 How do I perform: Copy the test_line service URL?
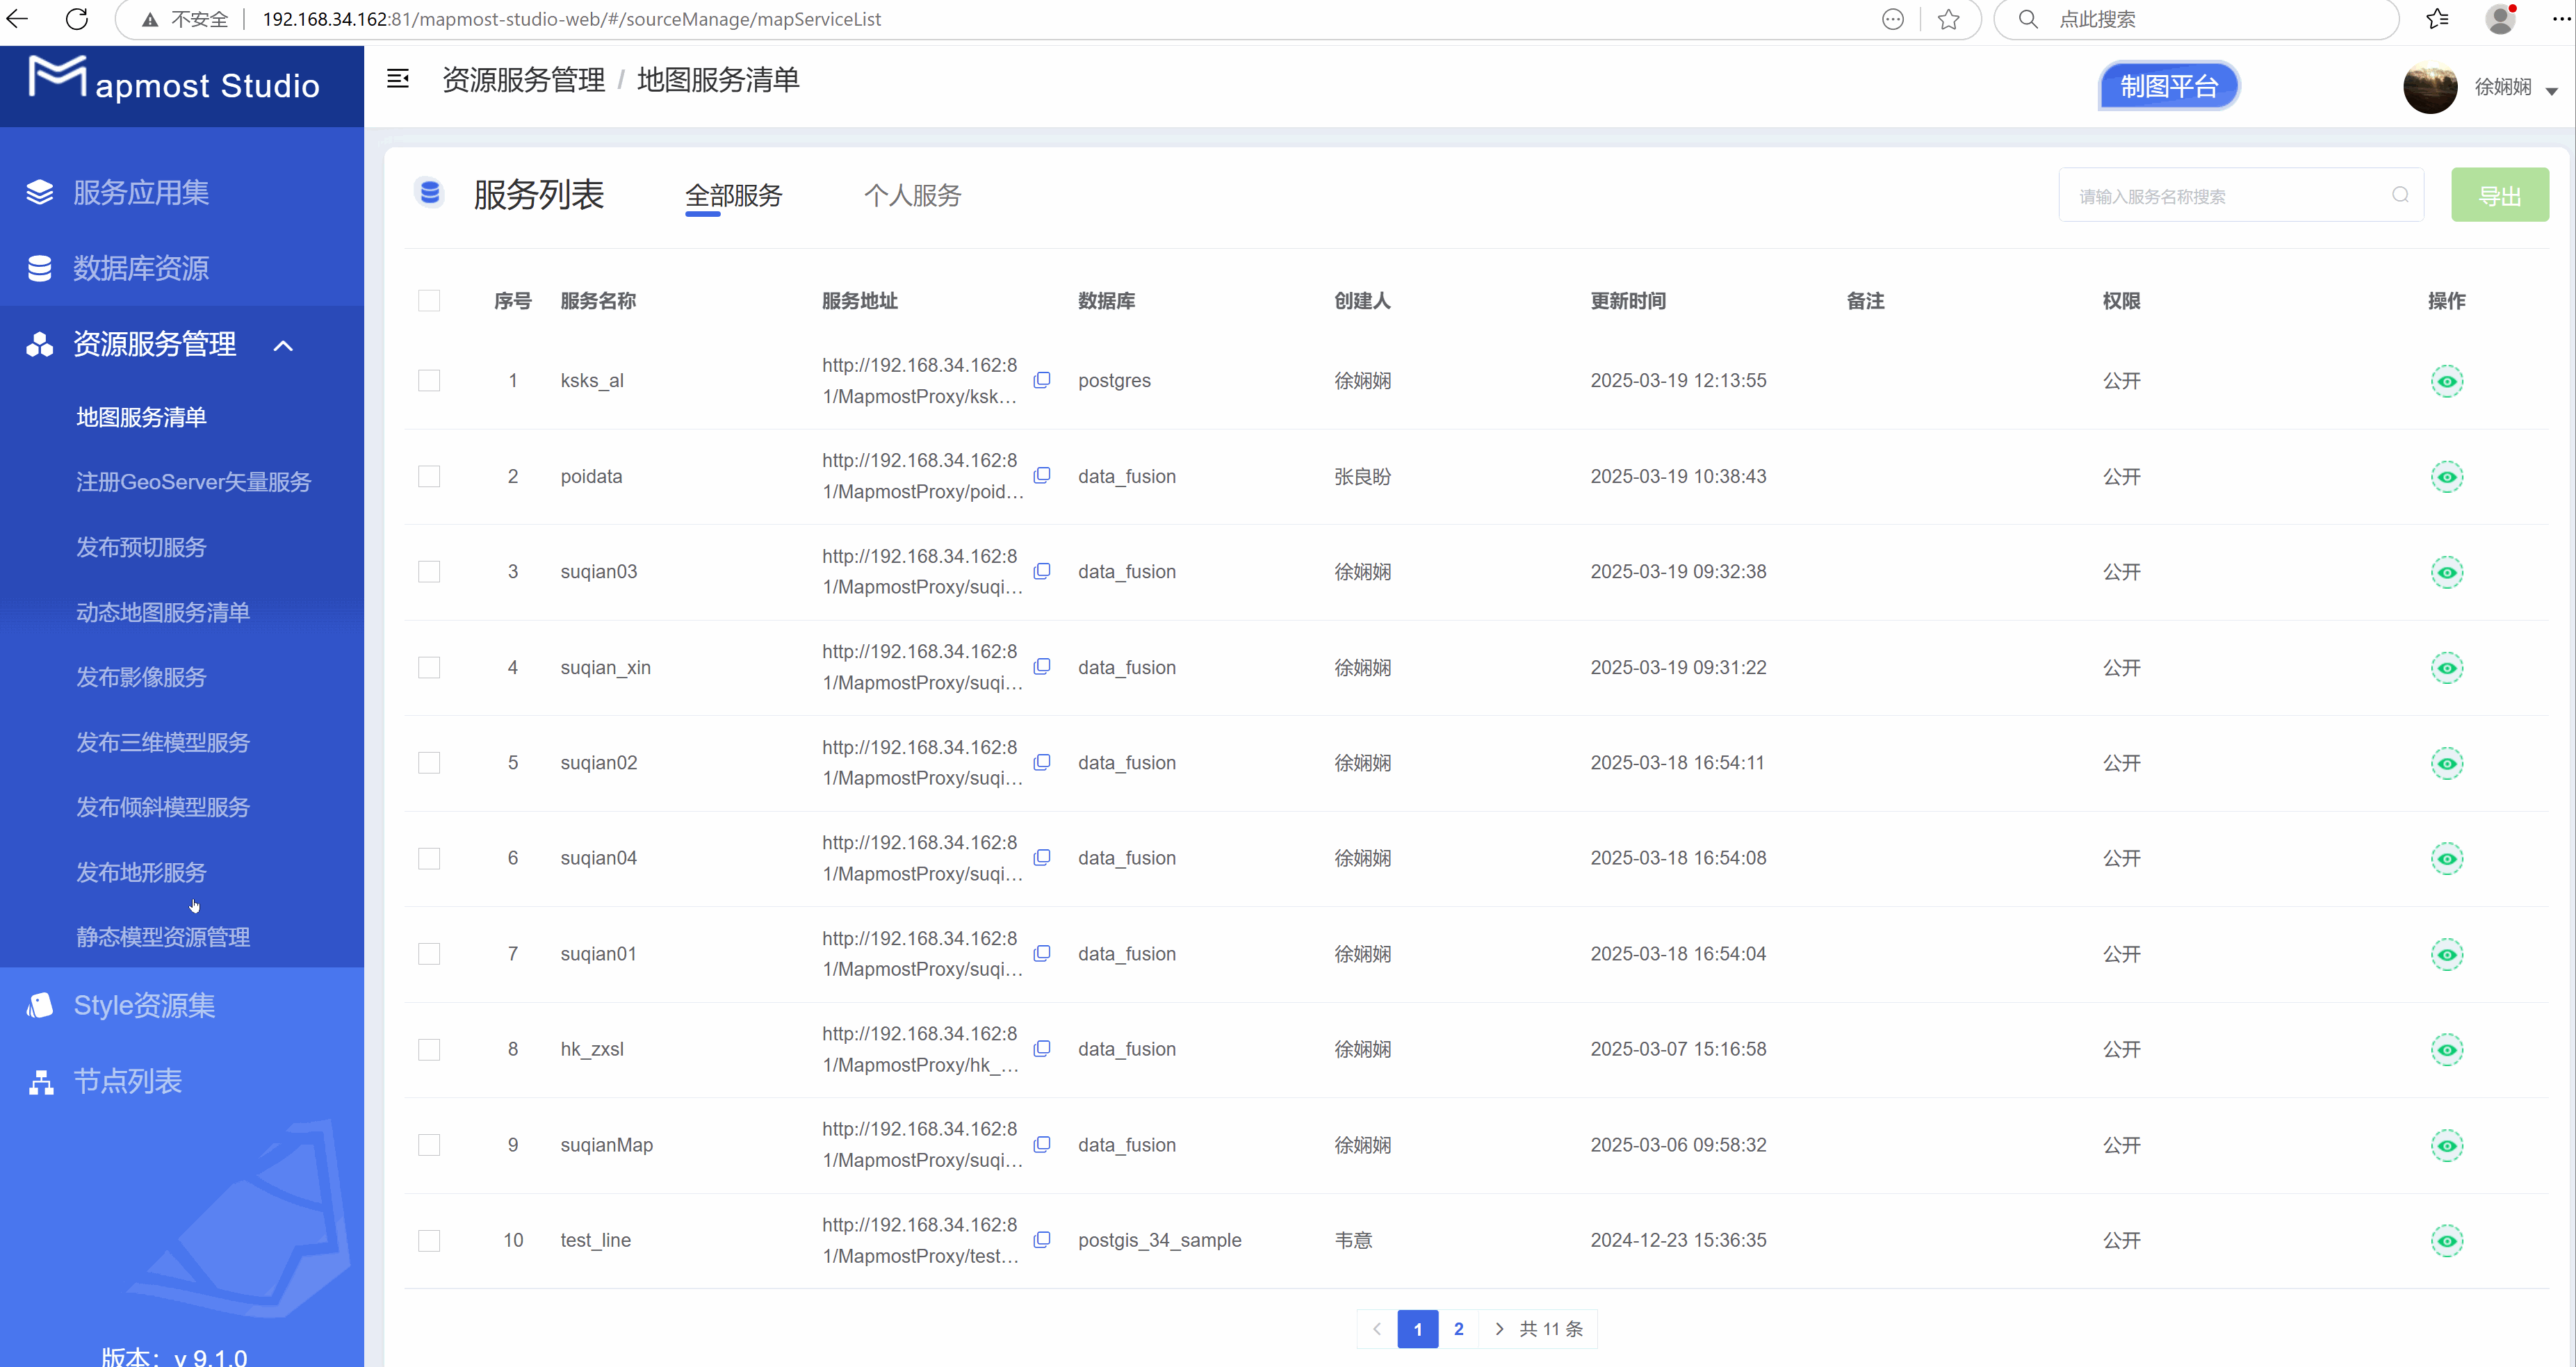click(x=1042, y=1239)
